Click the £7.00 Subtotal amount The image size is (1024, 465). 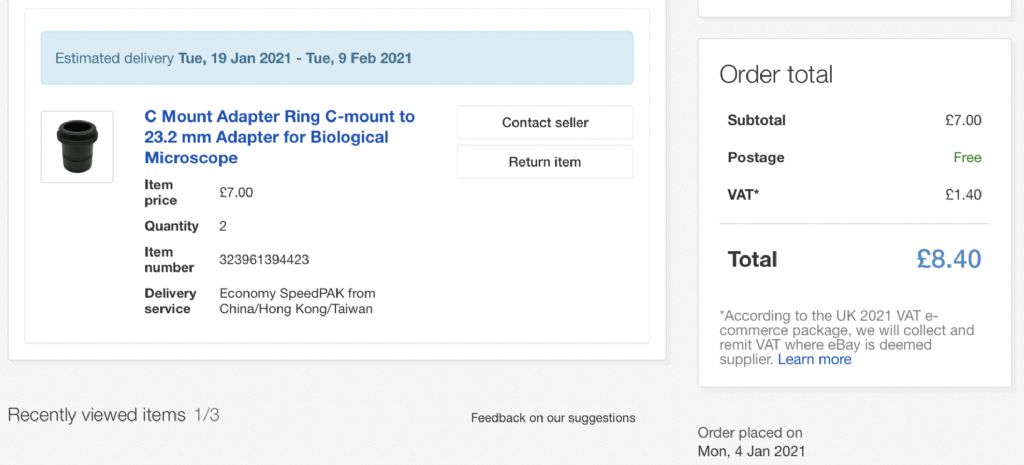point(963,120)
